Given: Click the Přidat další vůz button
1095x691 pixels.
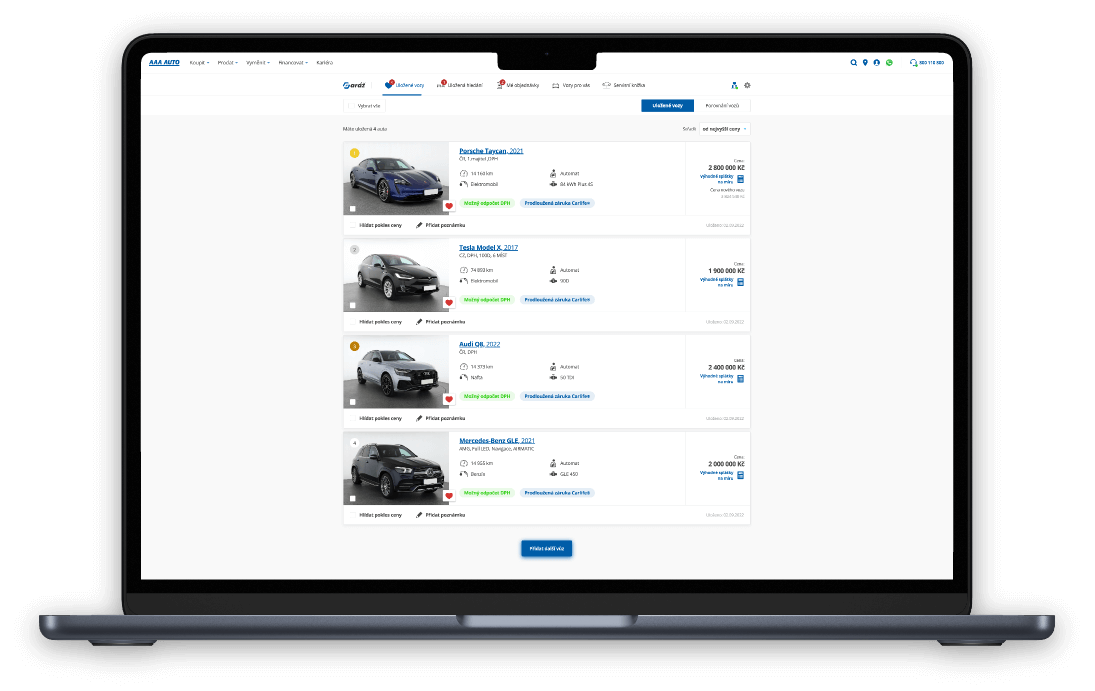Looking at the screenshot, I should (547, 548).
